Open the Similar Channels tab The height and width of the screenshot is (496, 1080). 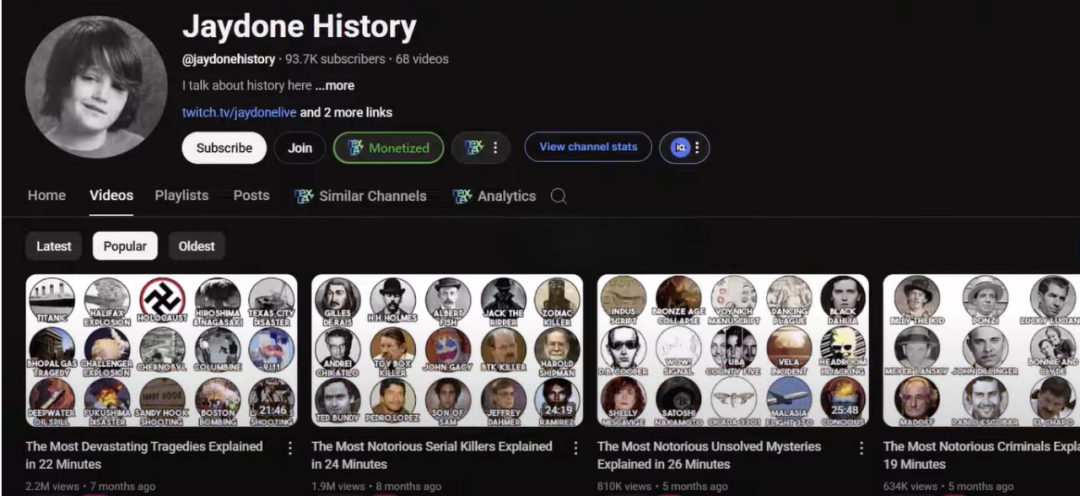pos(360,196)
